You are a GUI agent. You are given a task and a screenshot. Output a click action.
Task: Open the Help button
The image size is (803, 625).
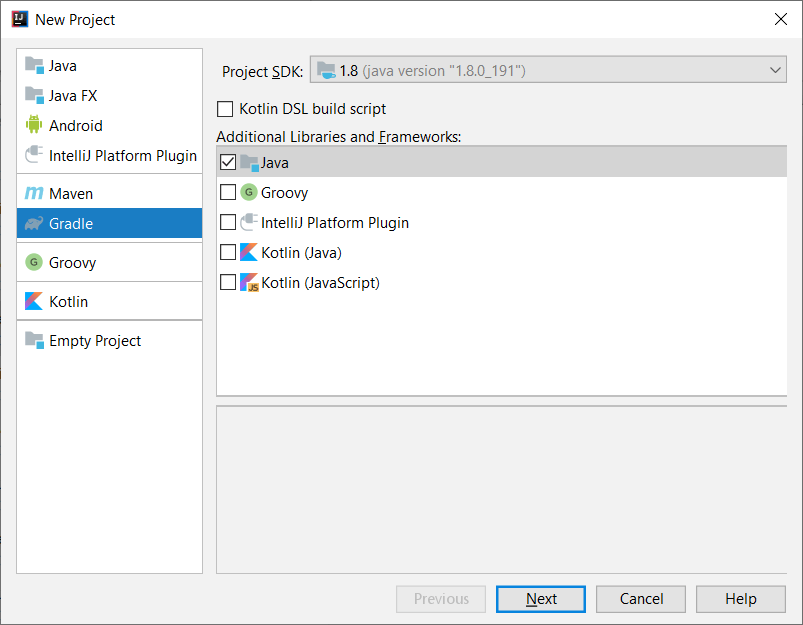[x=741, y=599]
